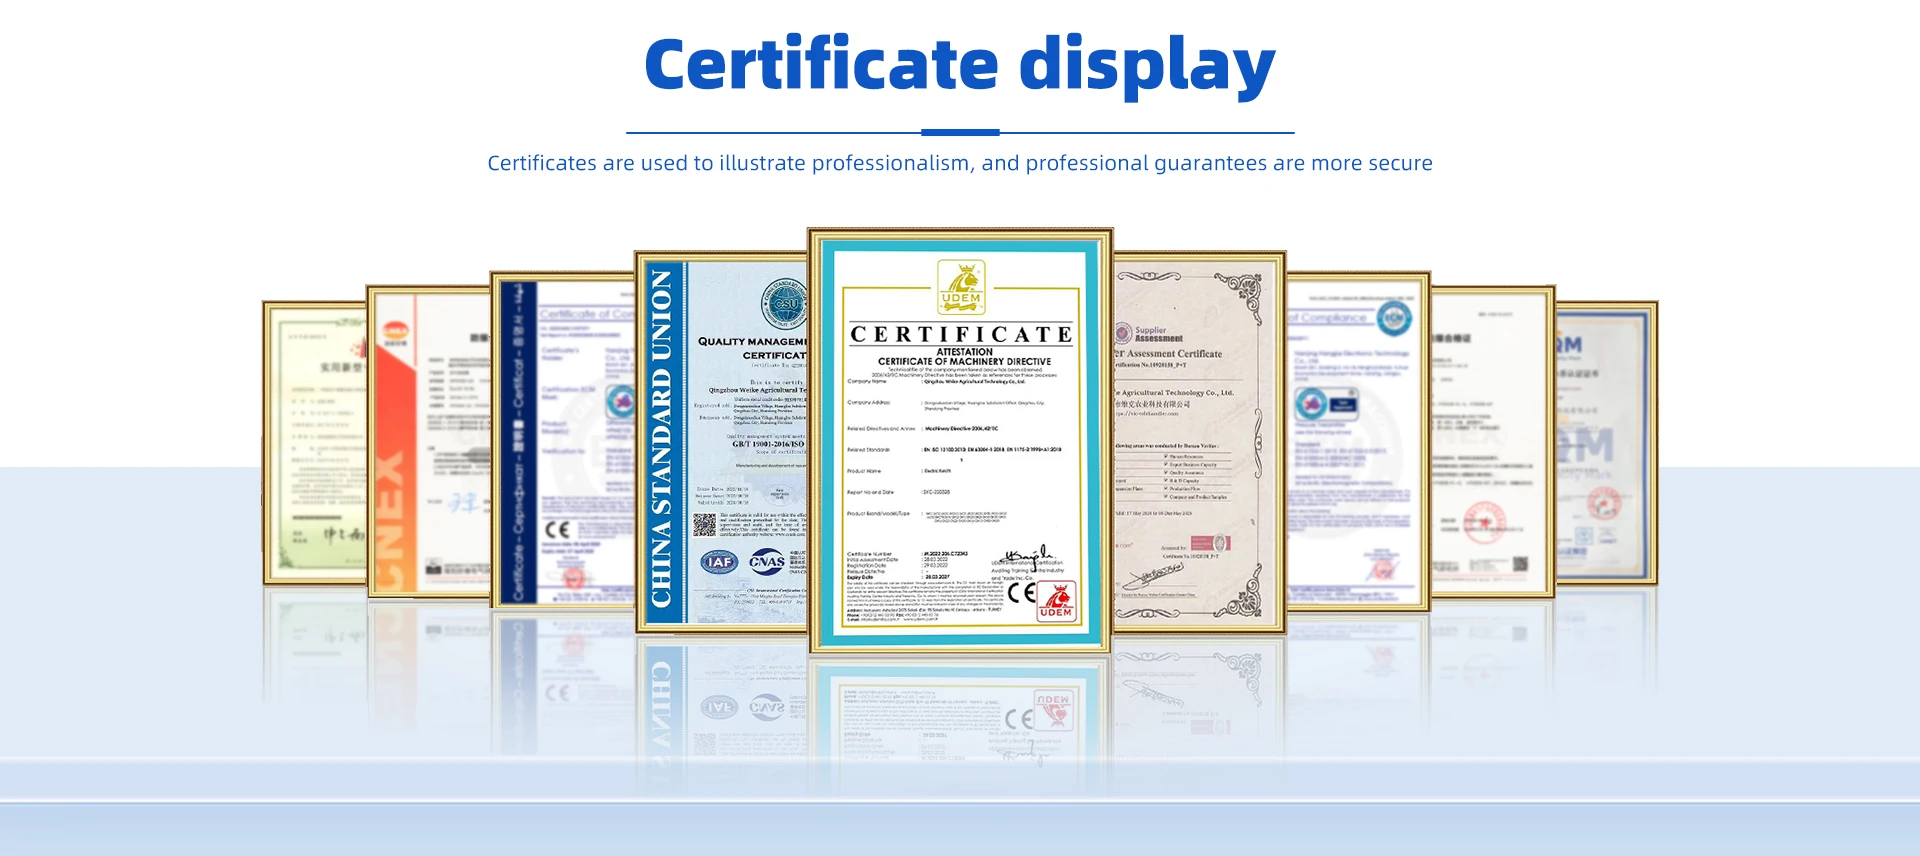Click the red UDEM stamp on center certificate
Image resolution: width=1920 pixels, height=856 pixels.
point(1056,601)
